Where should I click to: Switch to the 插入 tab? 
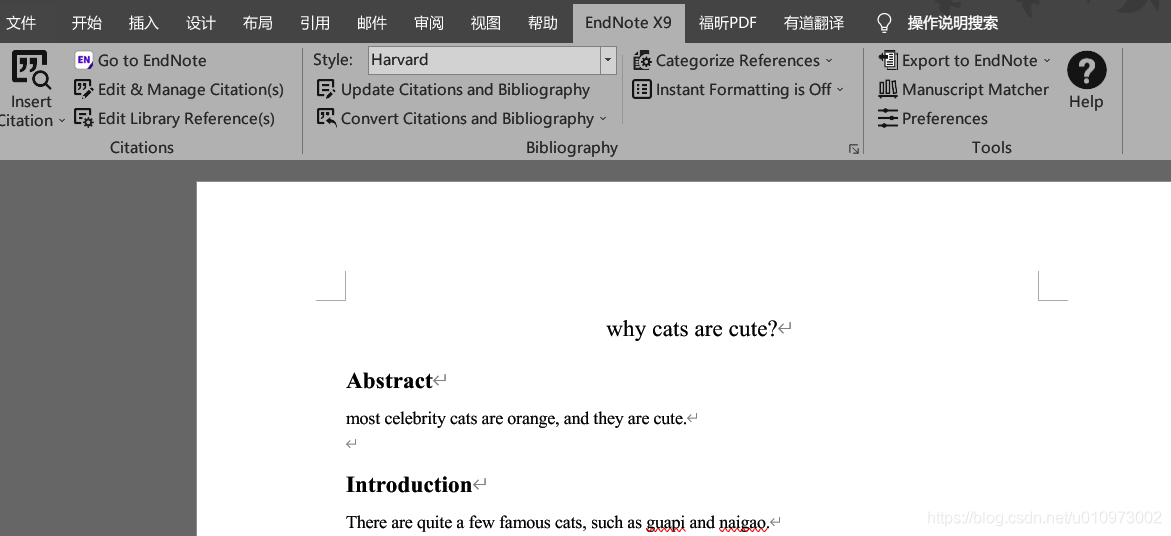(143, 23)
